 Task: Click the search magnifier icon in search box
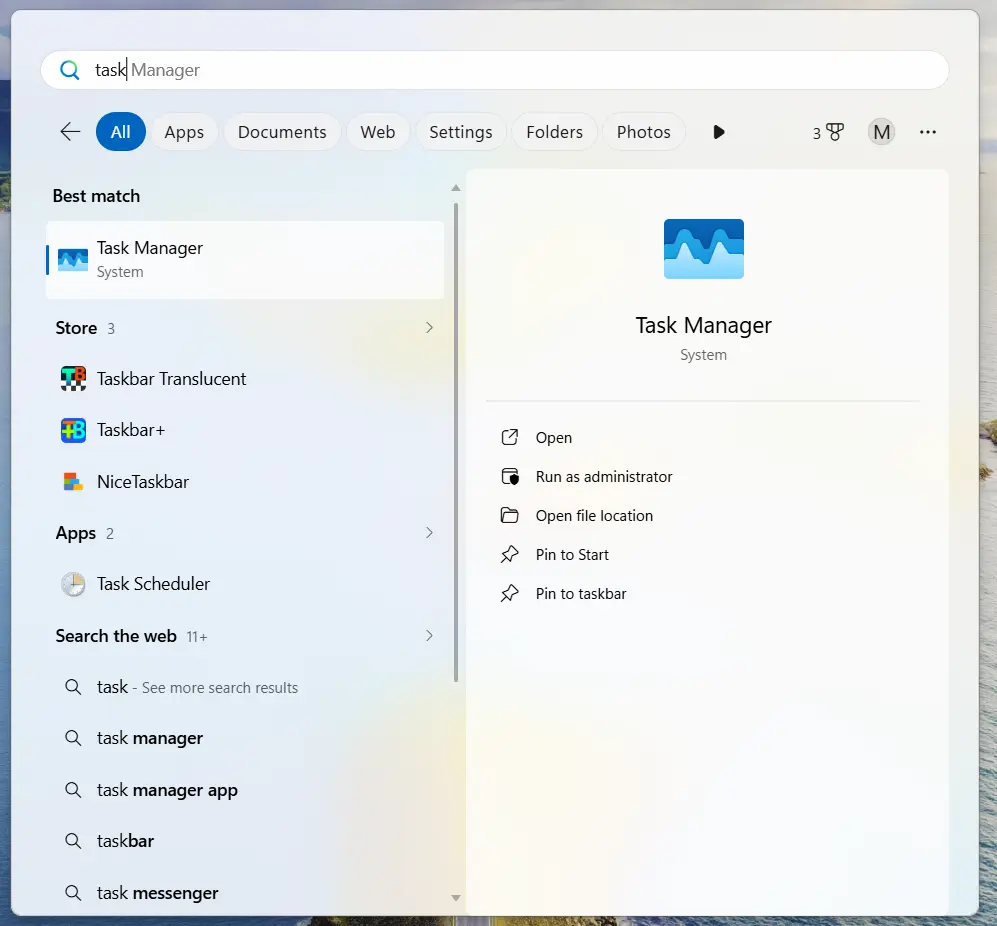[x=70, y=70]
